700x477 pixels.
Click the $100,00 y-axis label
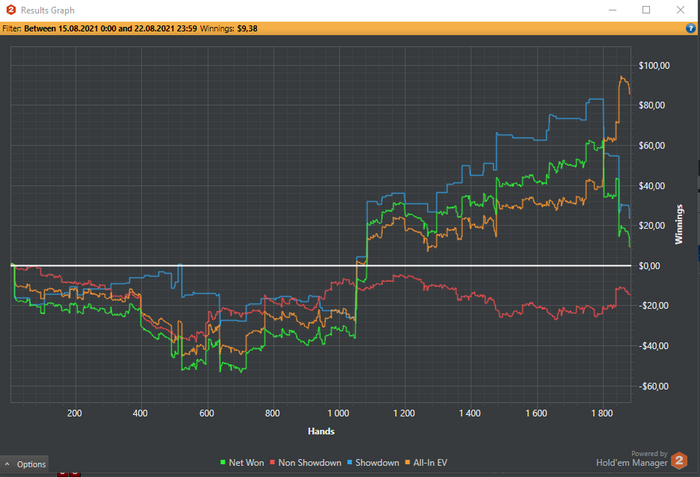pyautogui.click(x=654, y=66)
